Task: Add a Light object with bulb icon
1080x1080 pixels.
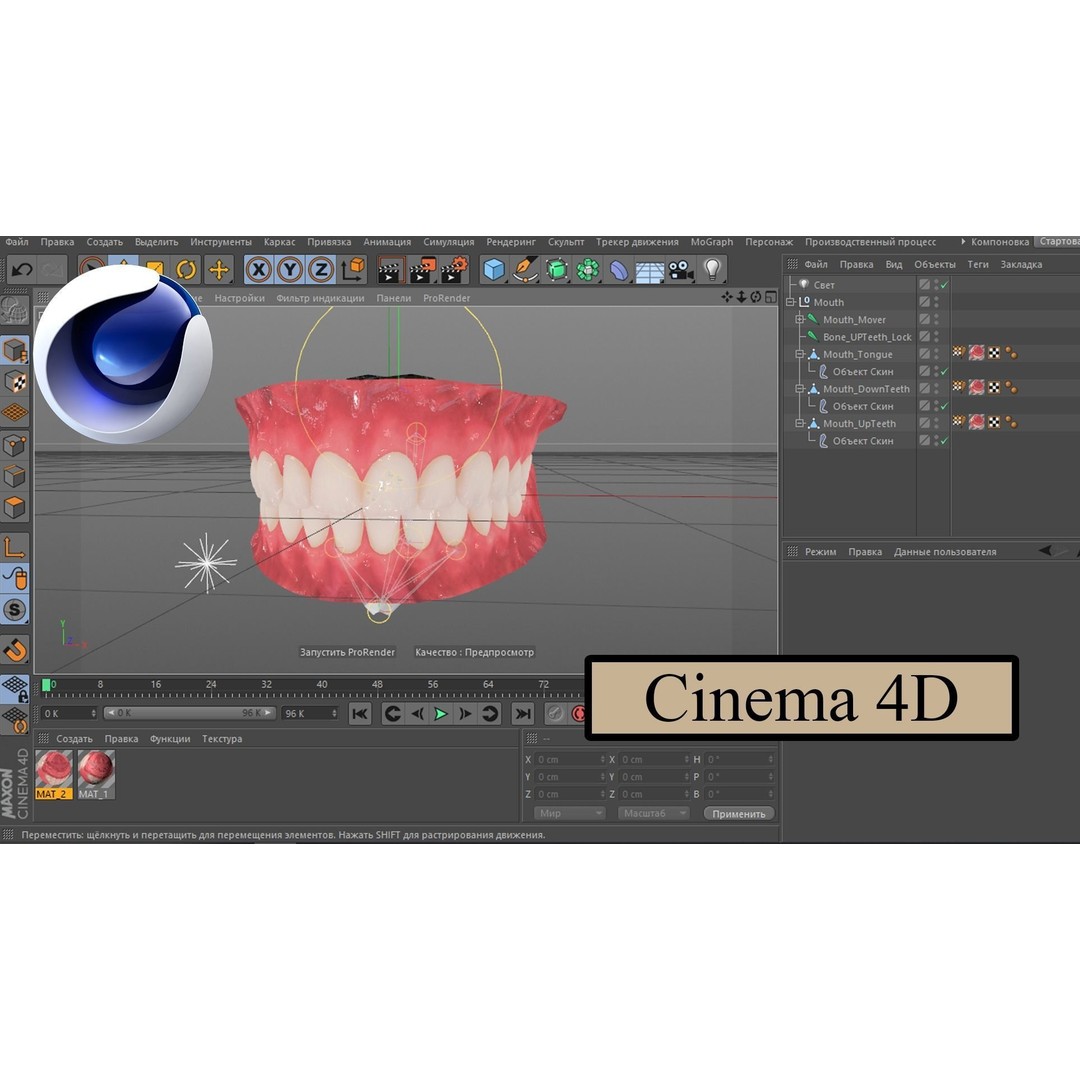Action: point(712,269)
